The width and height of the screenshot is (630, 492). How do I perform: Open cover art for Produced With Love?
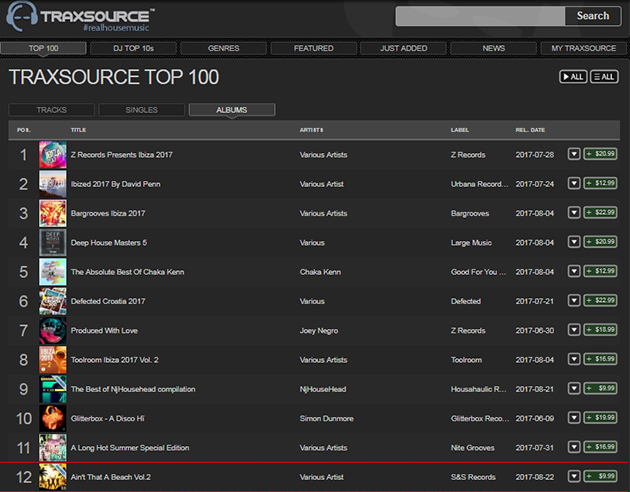(x=53, y=331)
